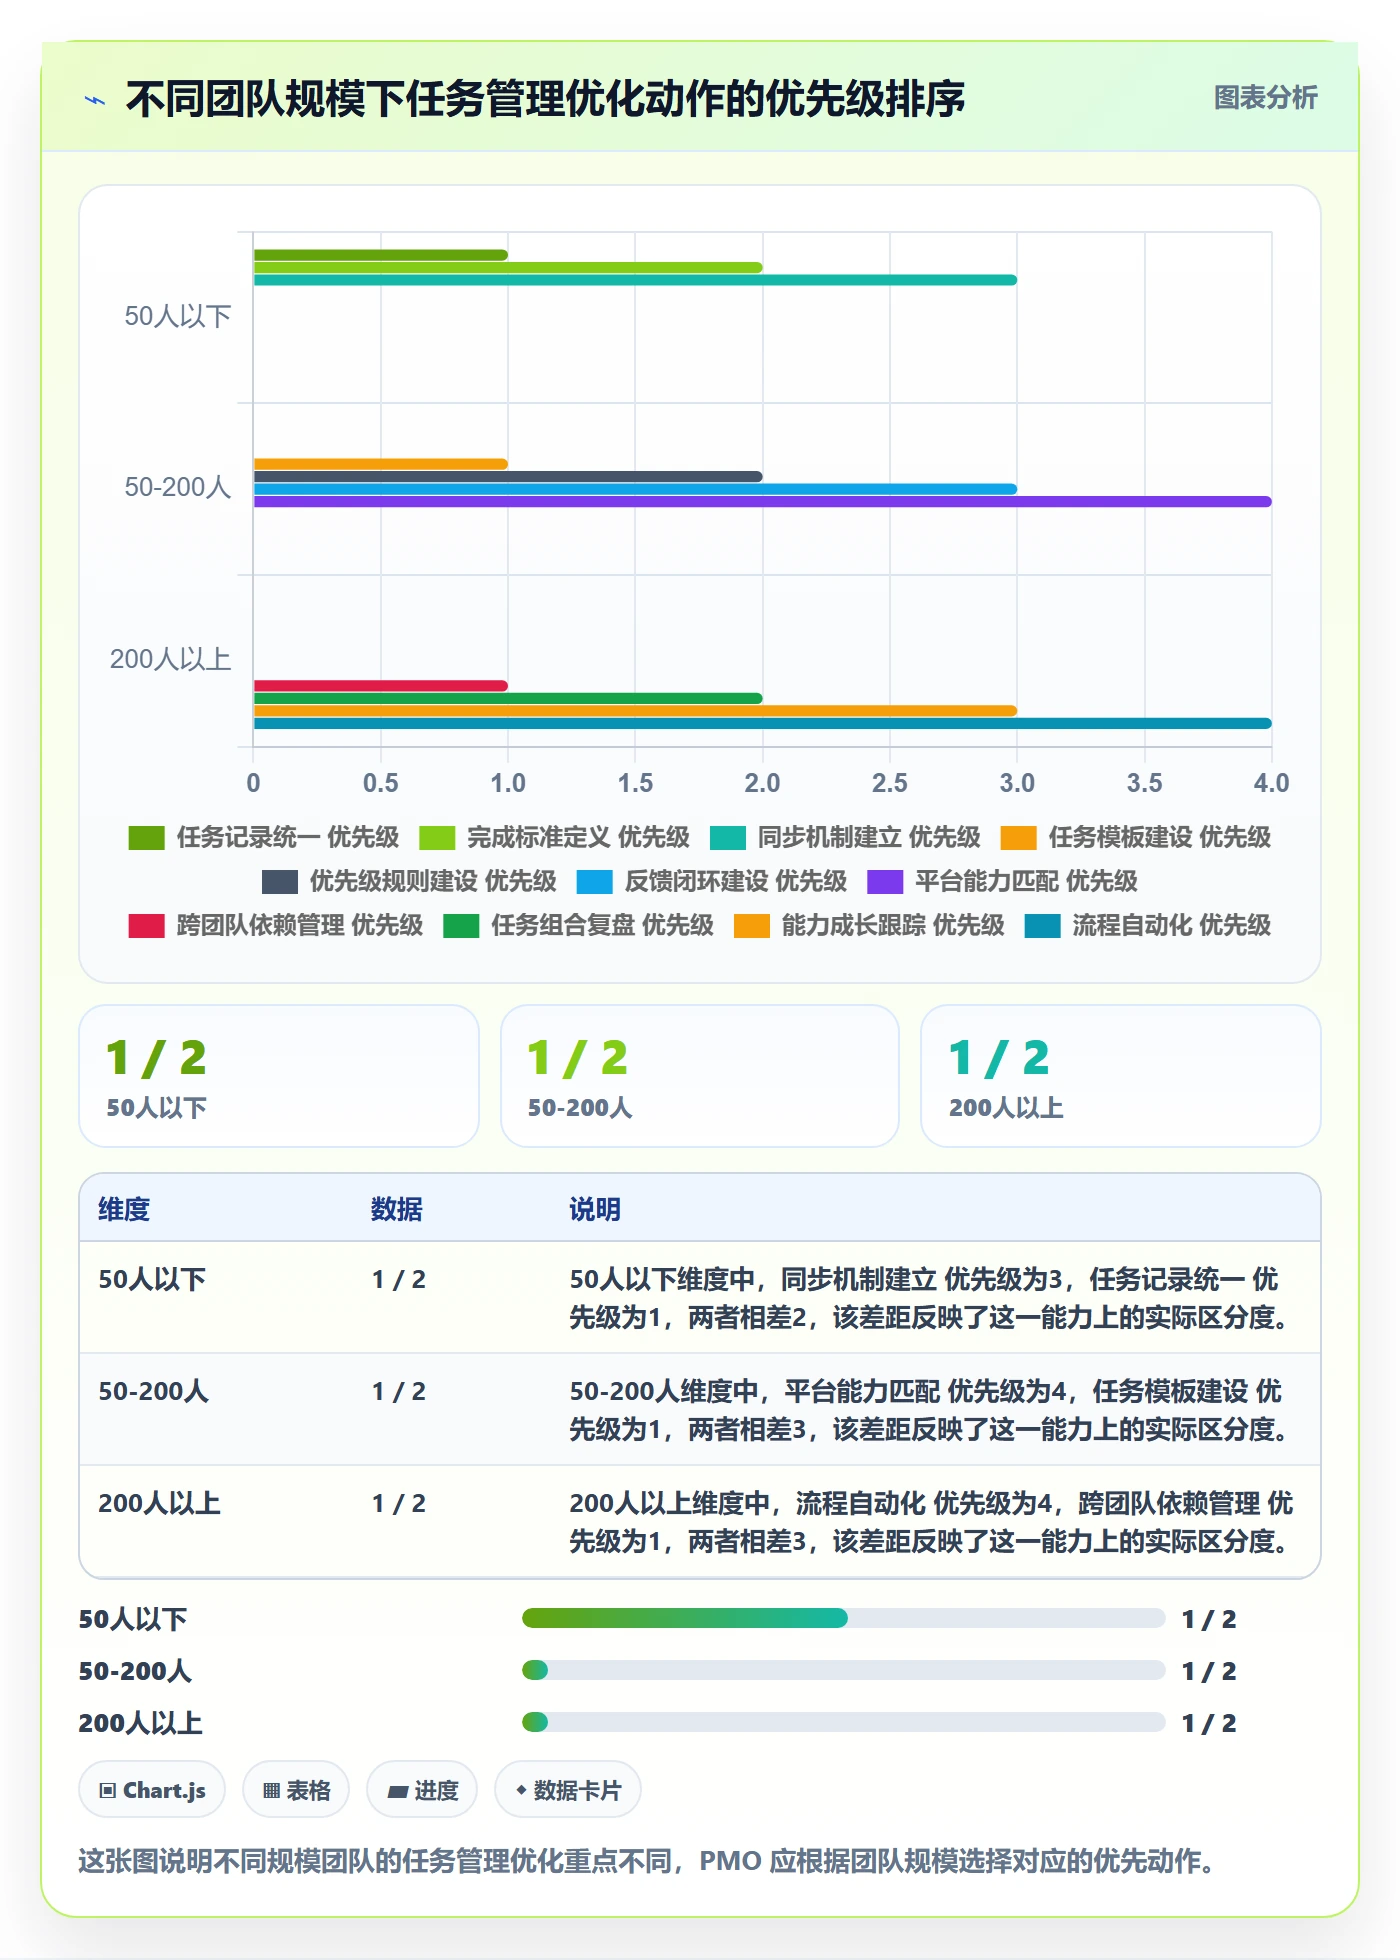Click the teal bar reaching 3.0 for 50人以下
Screen dimensions: 1400x1960
[635, 280]
